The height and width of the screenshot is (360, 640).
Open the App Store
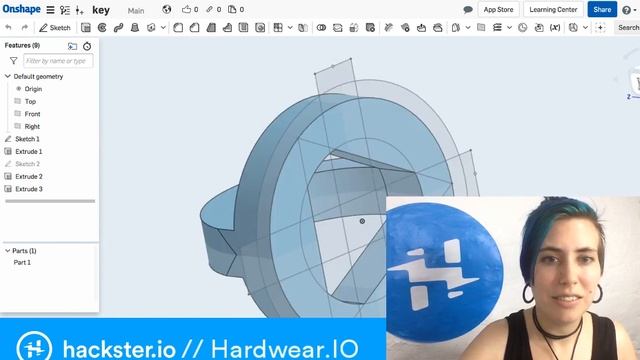coord(498,10)
